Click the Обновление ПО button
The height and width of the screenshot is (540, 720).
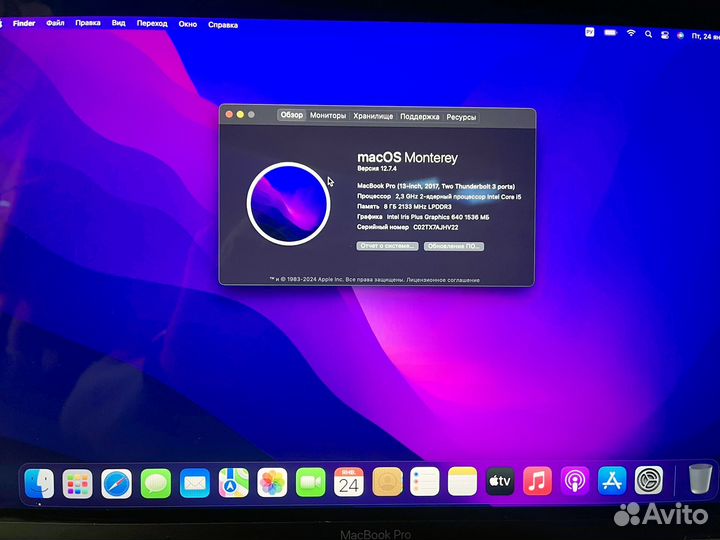[454, 247]
